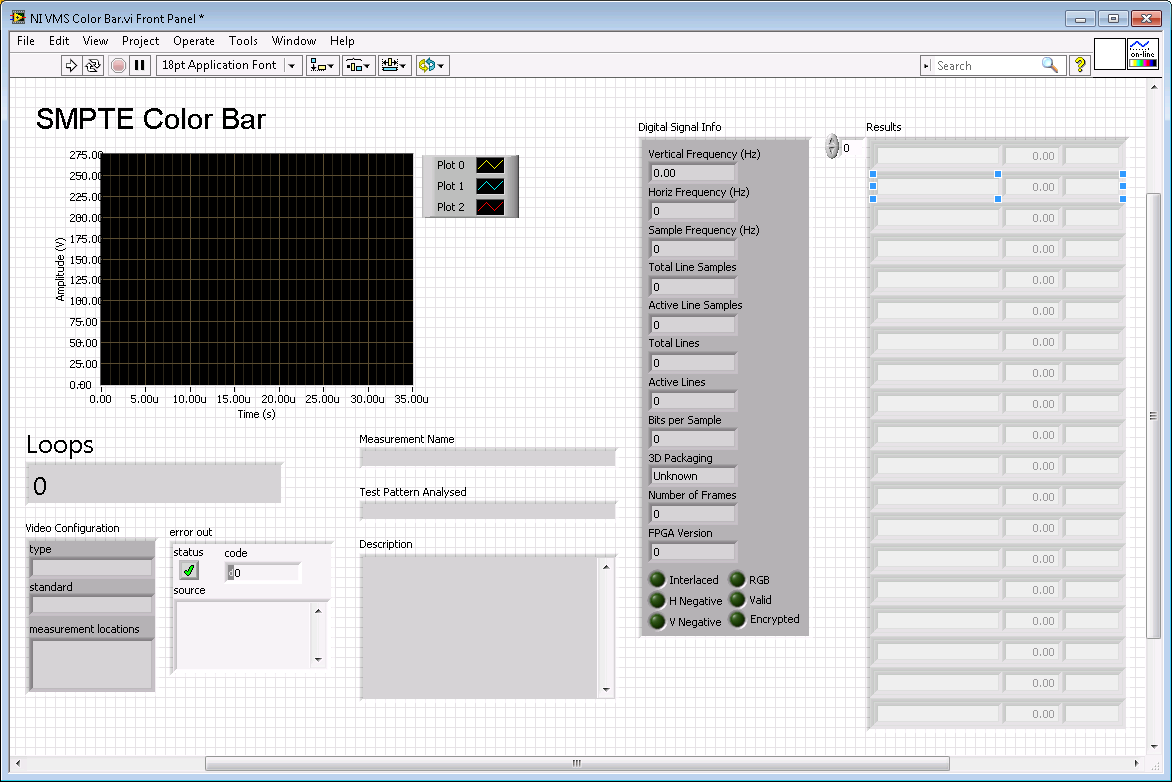Click the Results label
The width and height of the screenshot is (1172, 782).
(883, 127)
